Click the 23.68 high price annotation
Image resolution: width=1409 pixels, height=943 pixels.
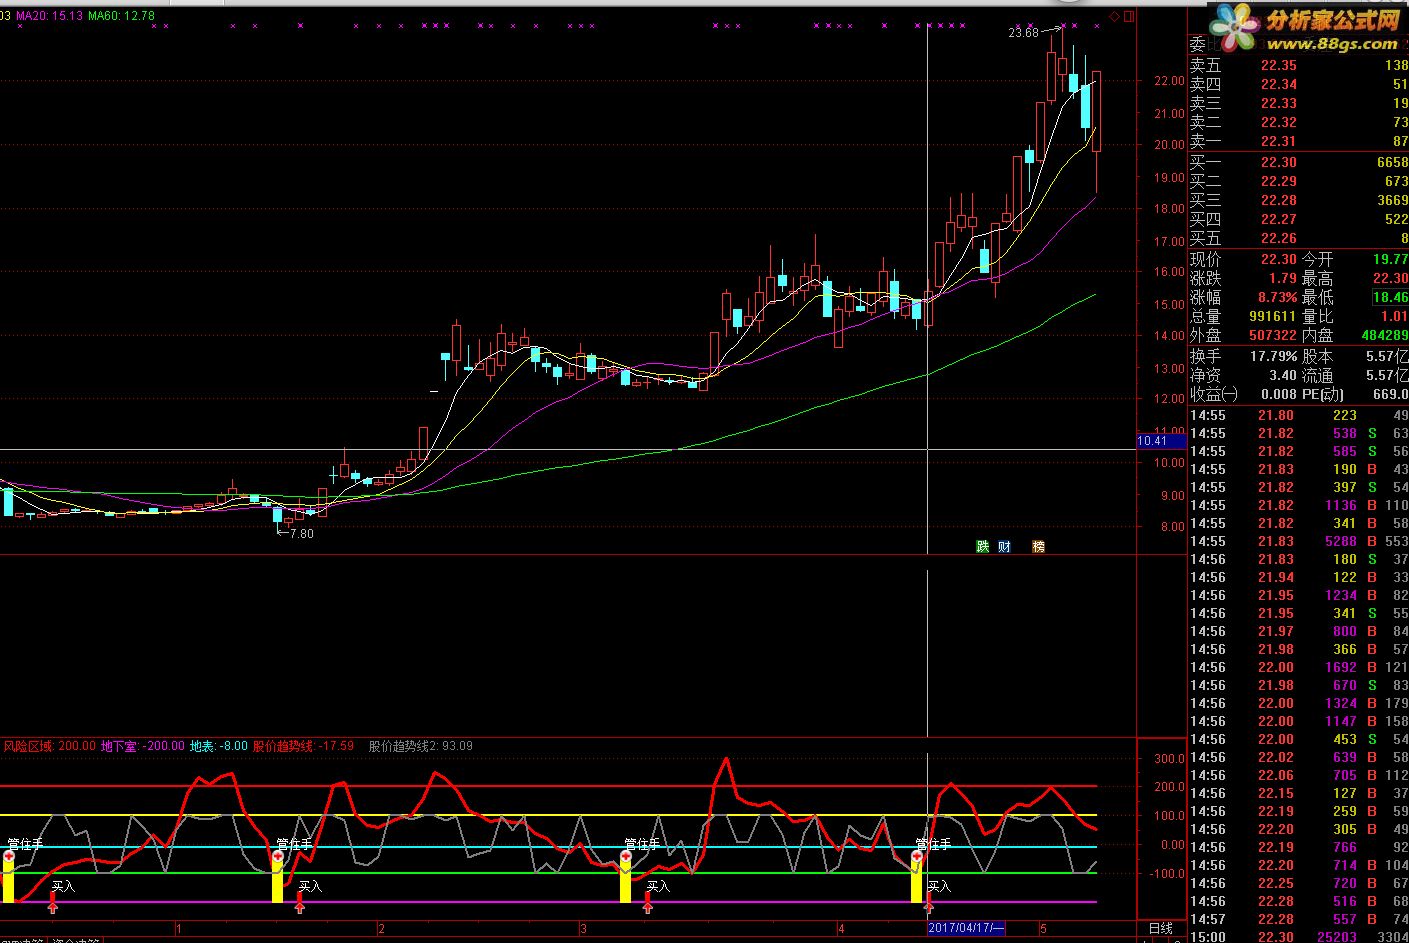[x=1023, y=33]
